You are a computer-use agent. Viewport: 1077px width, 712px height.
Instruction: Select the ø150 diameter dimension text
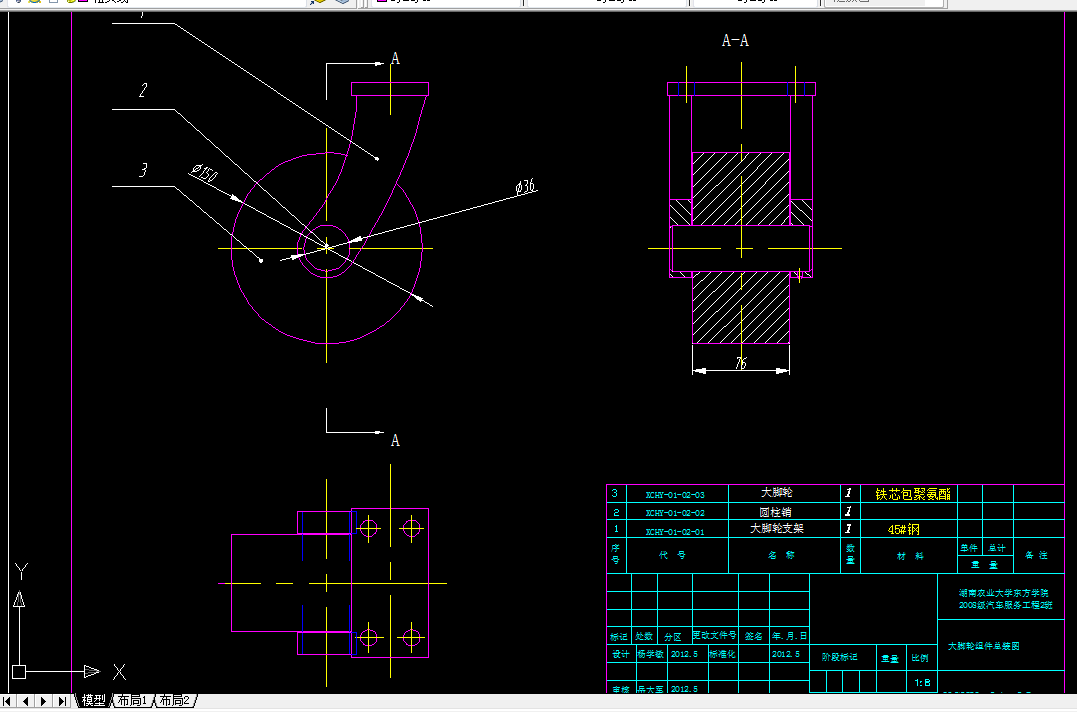pyautogui.click(x=205, y=173)
